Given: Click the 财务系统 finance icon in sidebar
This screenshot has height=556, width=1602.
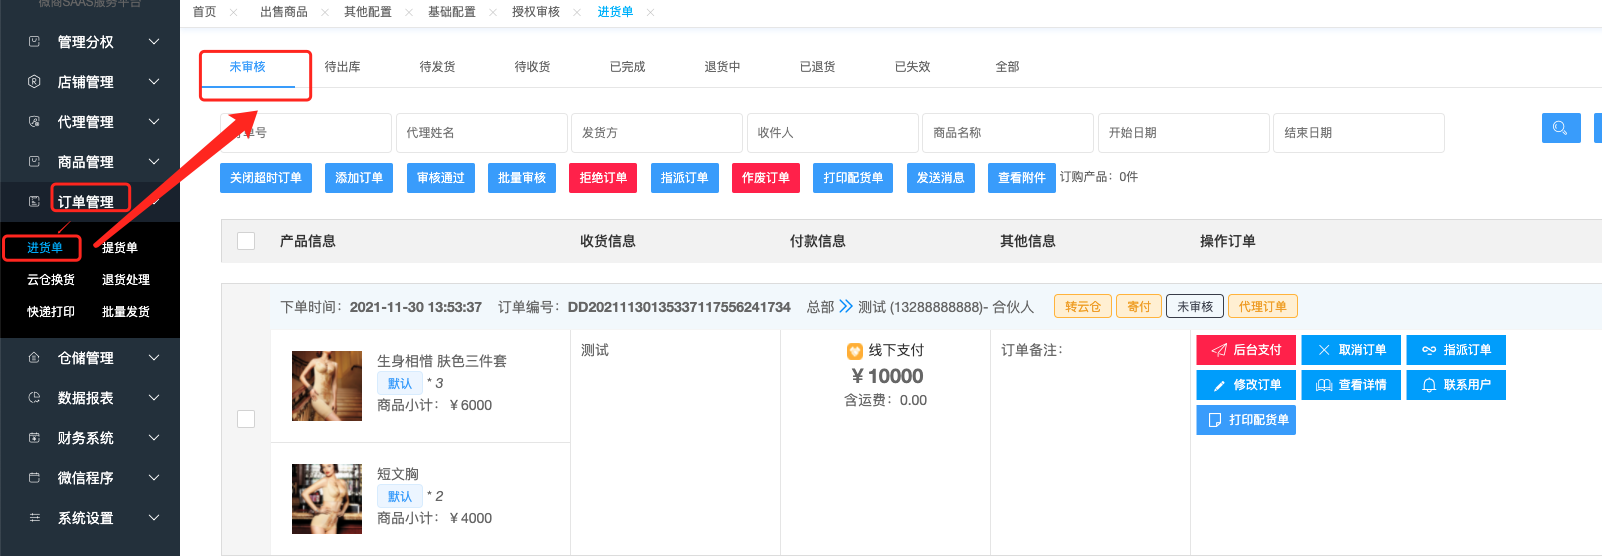Looking at the screenshot, I should (34, 438).
